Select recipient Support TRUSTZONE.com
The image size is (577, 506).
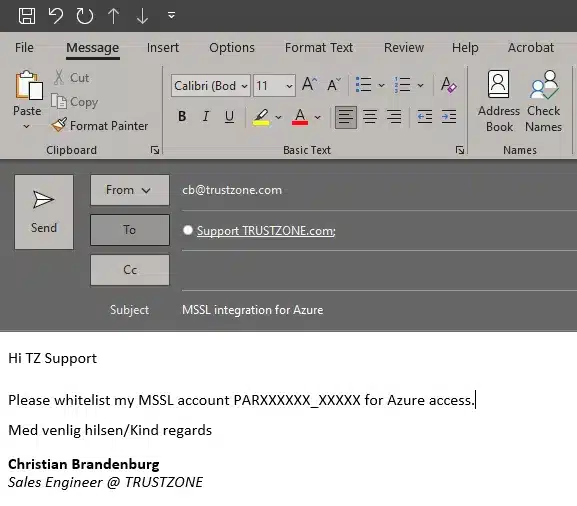click(x=266, y=231)
